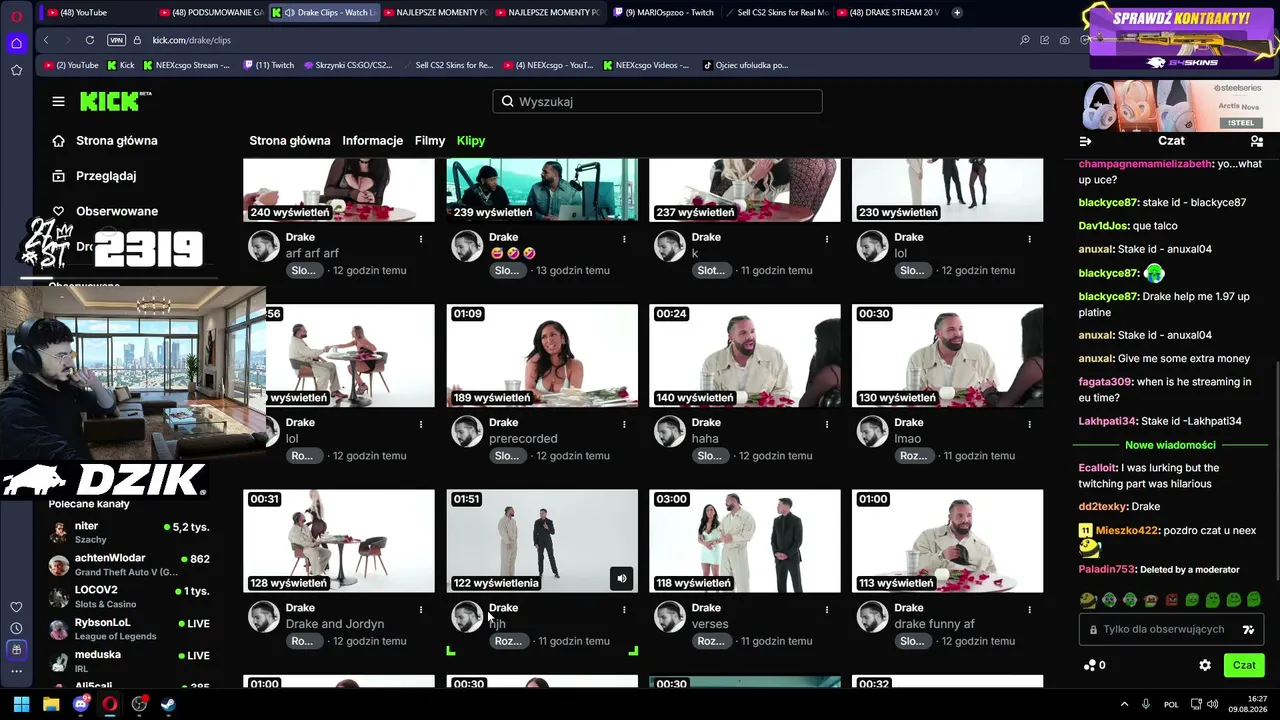Open the Klipy channel tab
Viewport: 1280px width, 720px height.
[x=471, y=141]
